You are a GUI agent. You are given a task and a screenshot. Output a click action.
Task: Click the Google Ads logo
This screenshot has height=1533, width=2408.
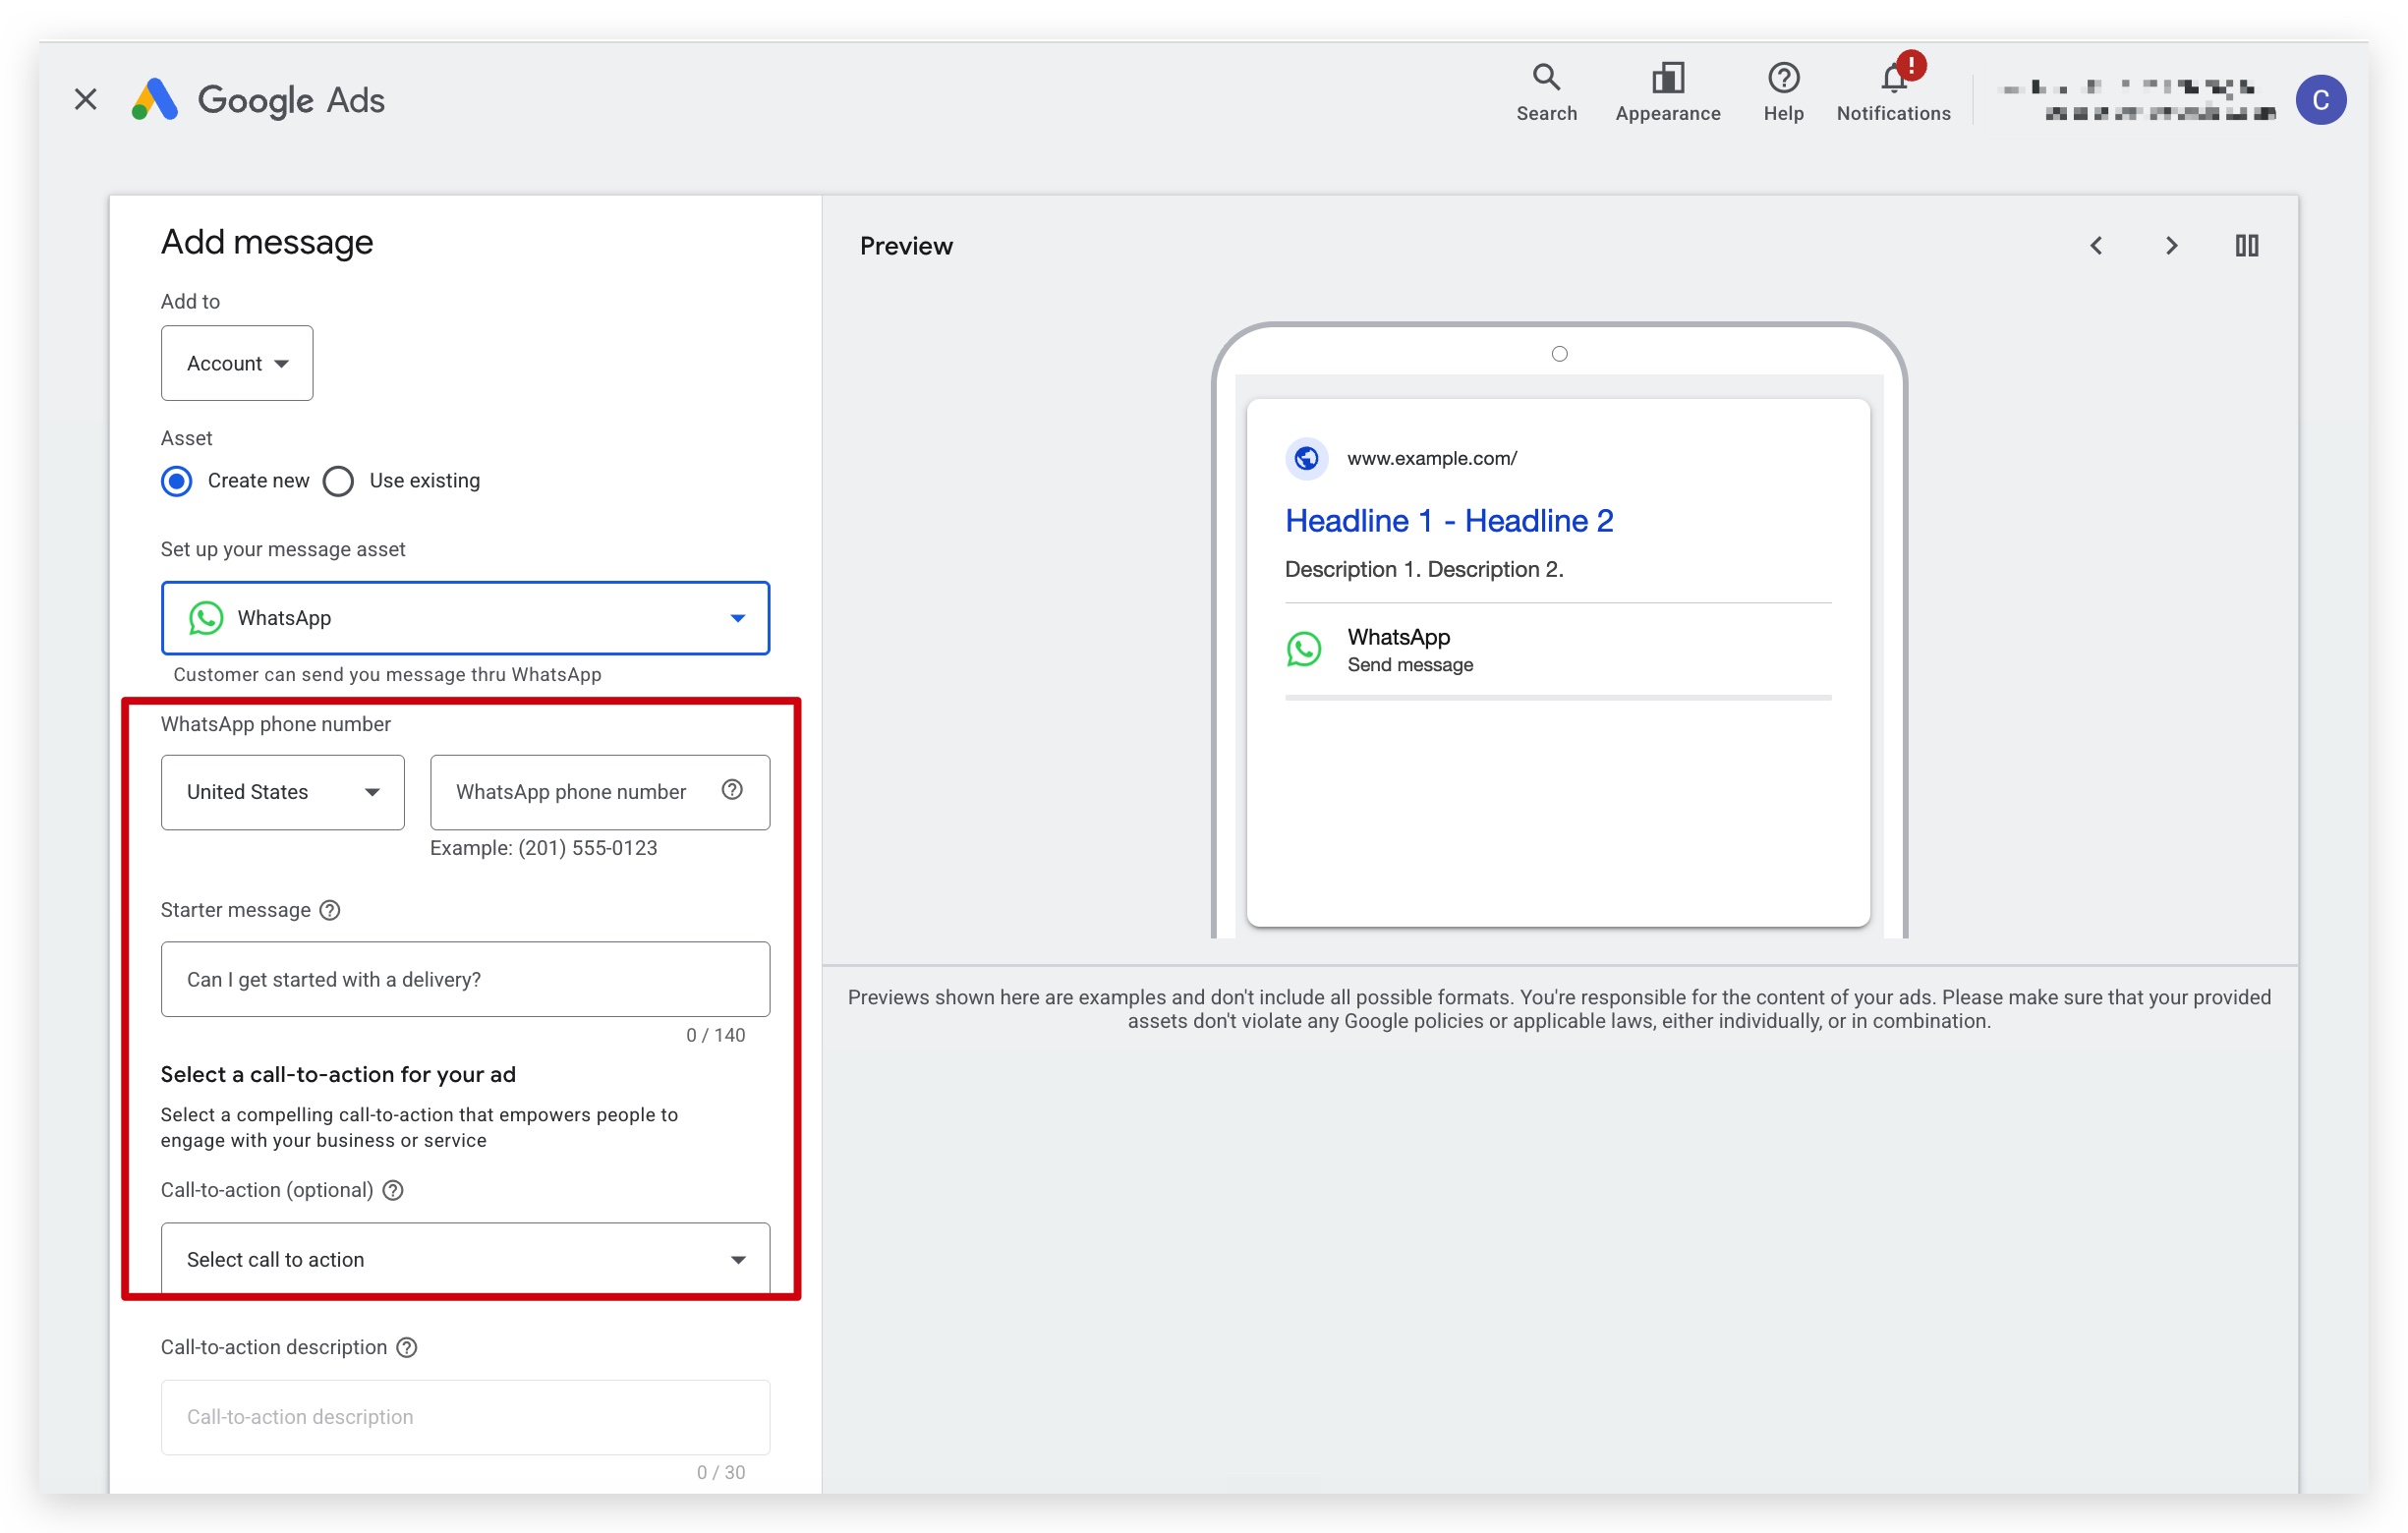[258, 100]
